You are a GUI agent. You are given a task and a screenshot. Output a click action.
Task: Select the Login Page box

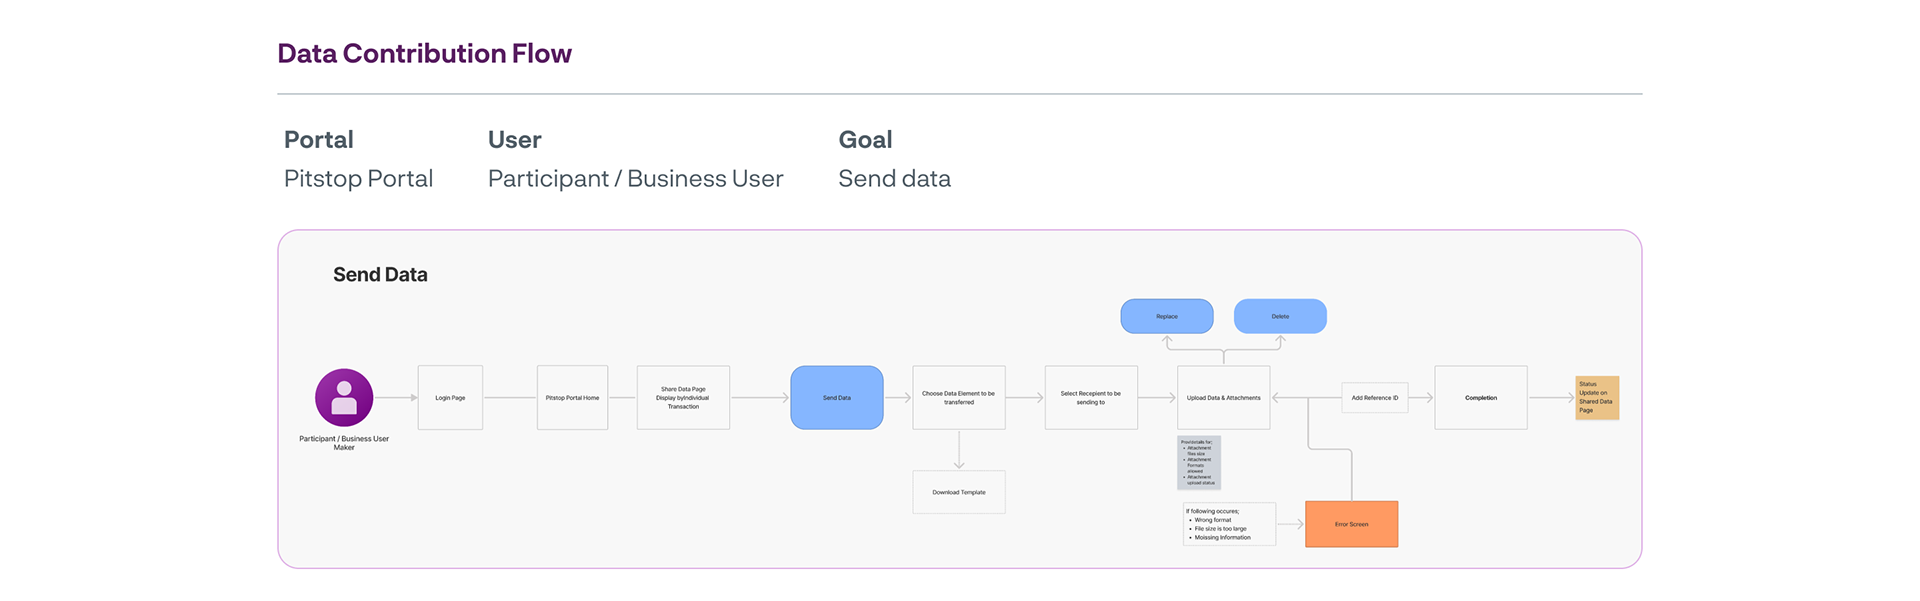click(x=450, y=398)
